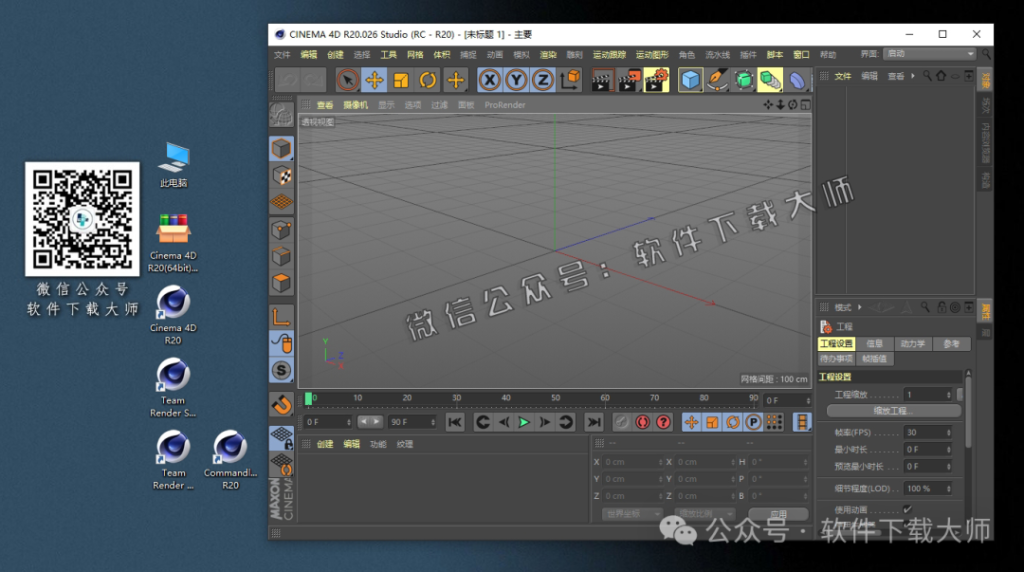Click the 应用 button in coordinates panel
Image resolution: width=1024 pixels, height=572 pixels.
pyautogui.click(x=778, y=514)
